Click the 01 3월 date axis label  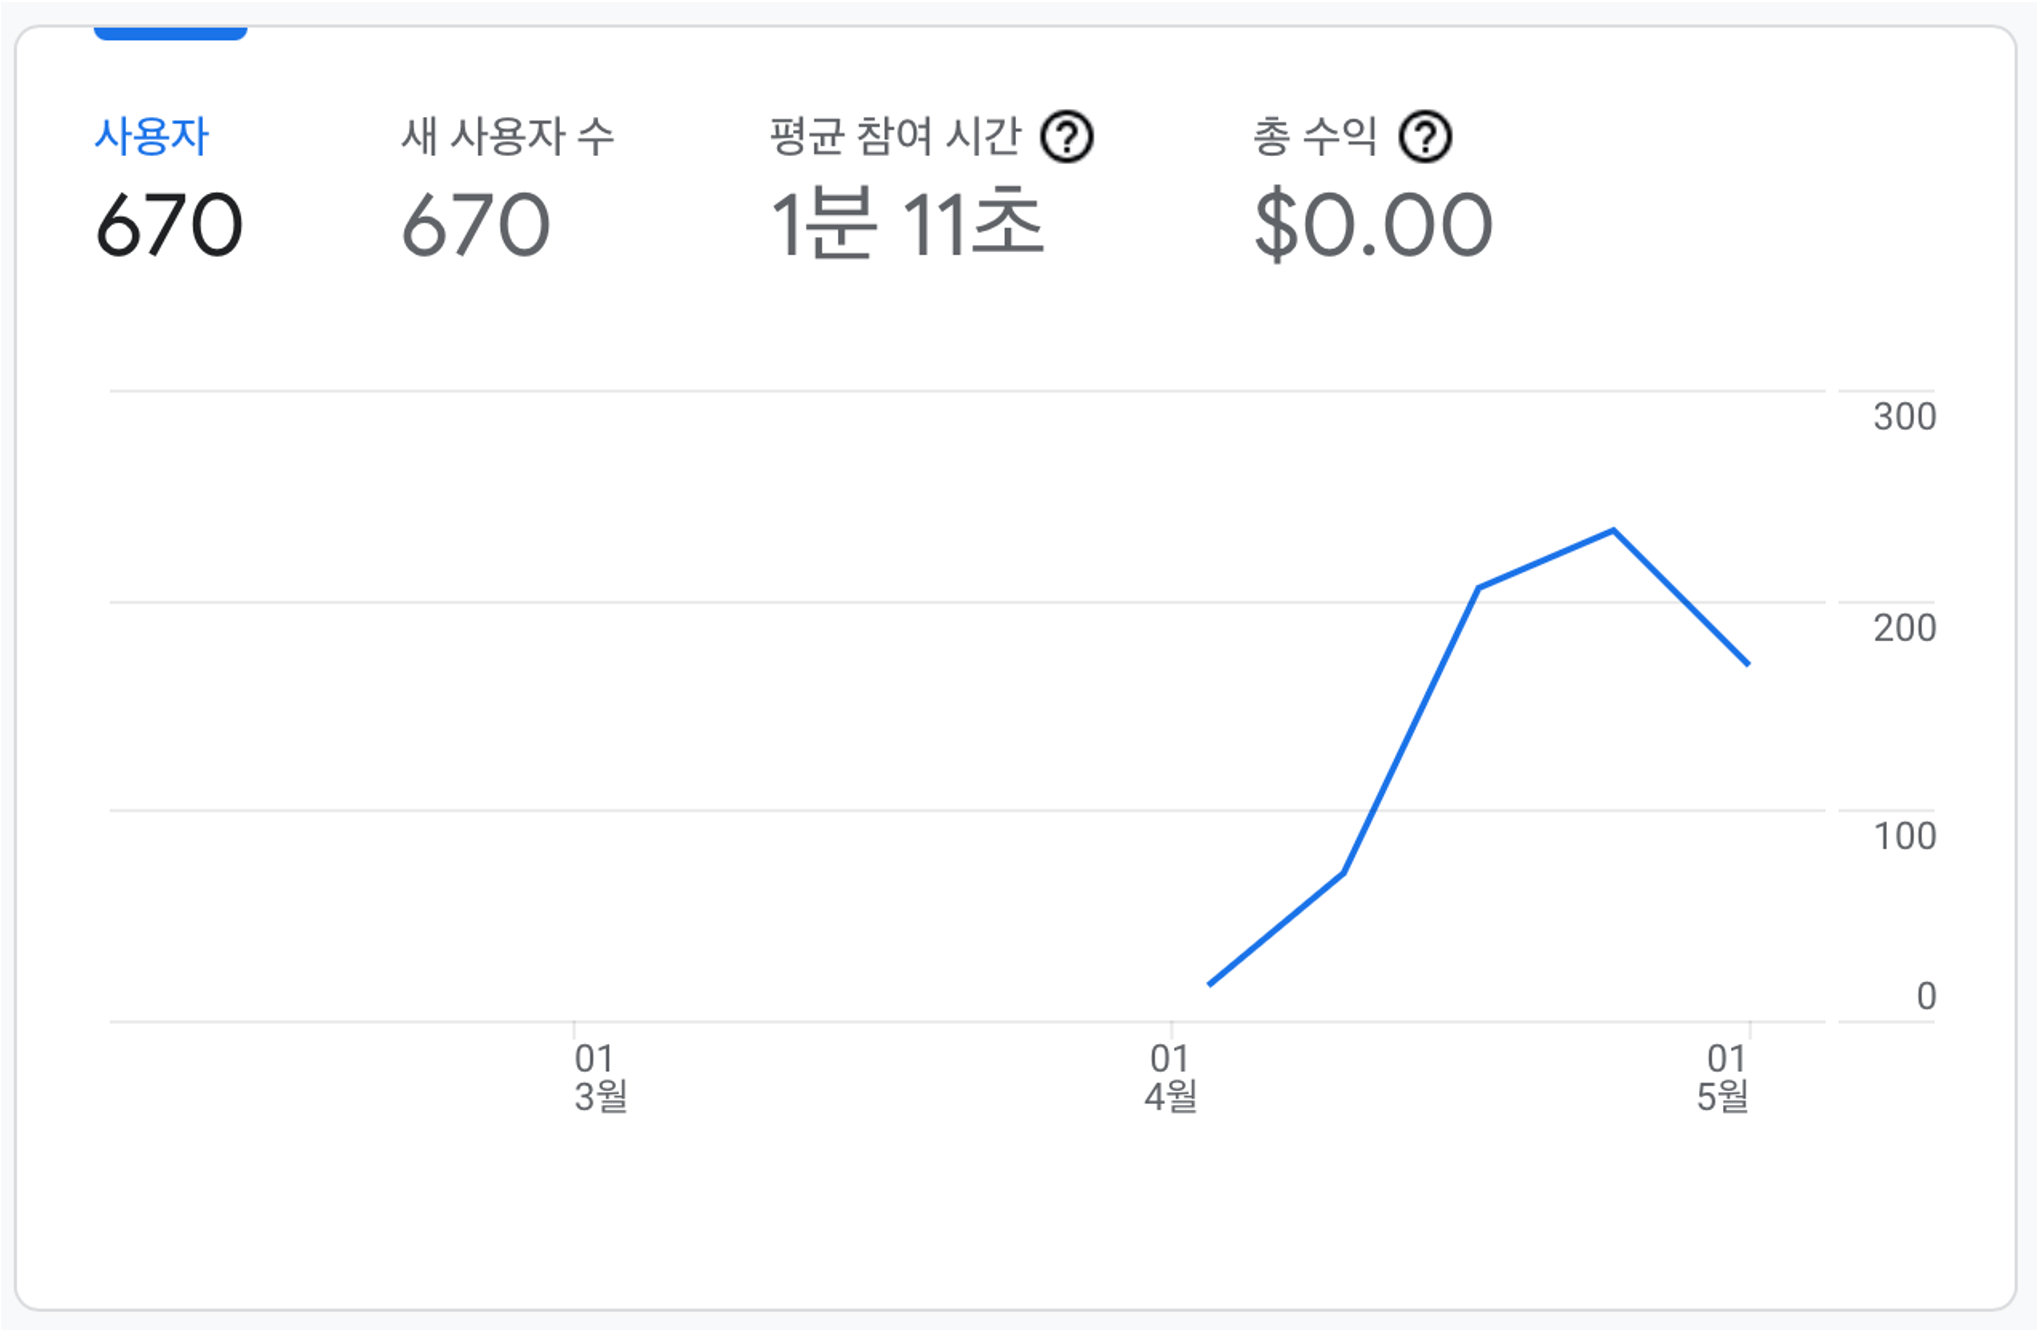pos(600,1077)
